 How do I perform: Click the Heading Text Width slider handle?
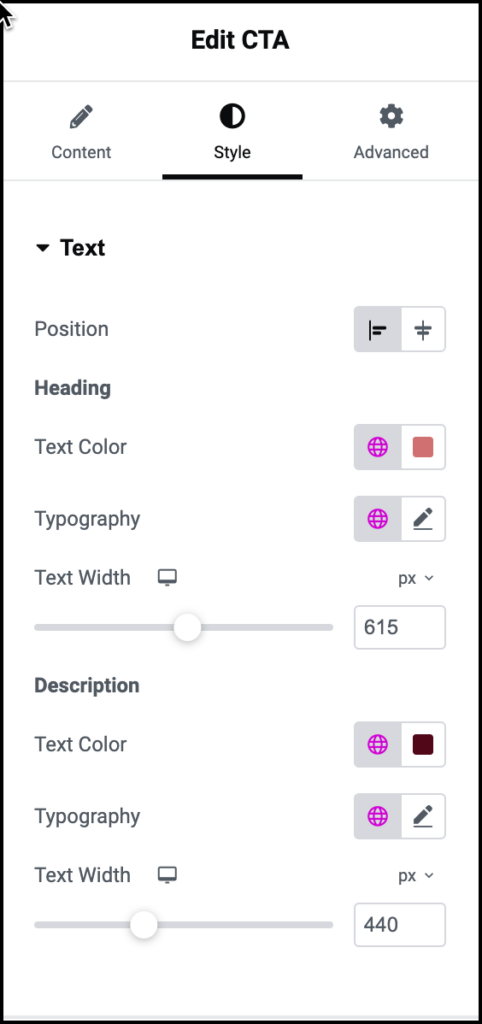(187, 628)
